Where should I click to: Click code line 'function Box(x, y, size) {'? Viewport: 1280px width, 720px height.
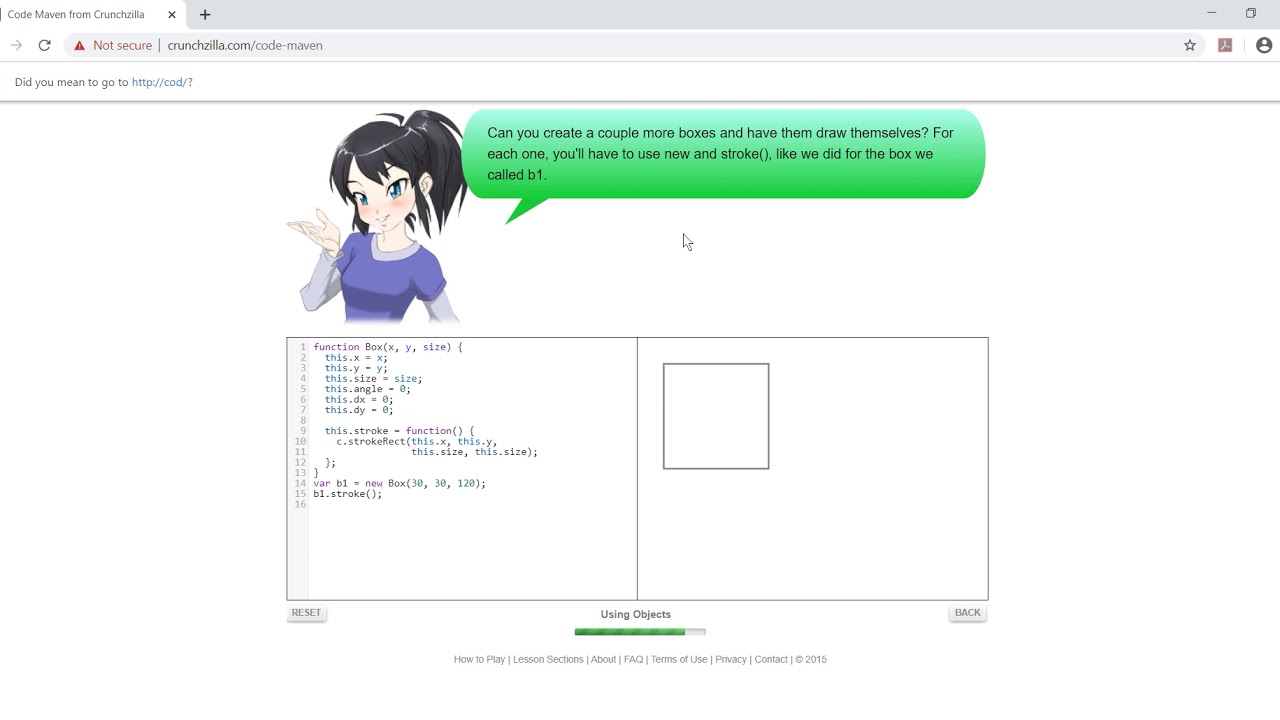coord(388,347)
